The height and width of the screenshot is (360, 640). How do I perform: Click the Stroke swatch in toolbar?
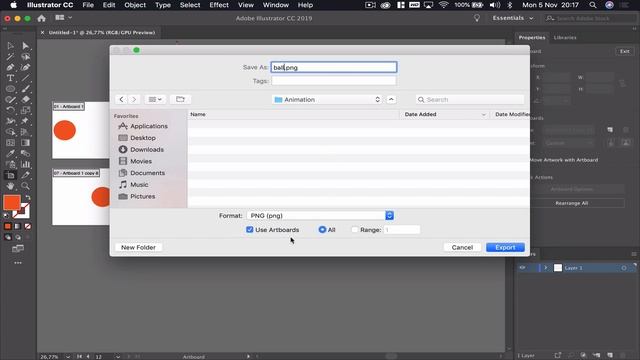pos(22,211)
